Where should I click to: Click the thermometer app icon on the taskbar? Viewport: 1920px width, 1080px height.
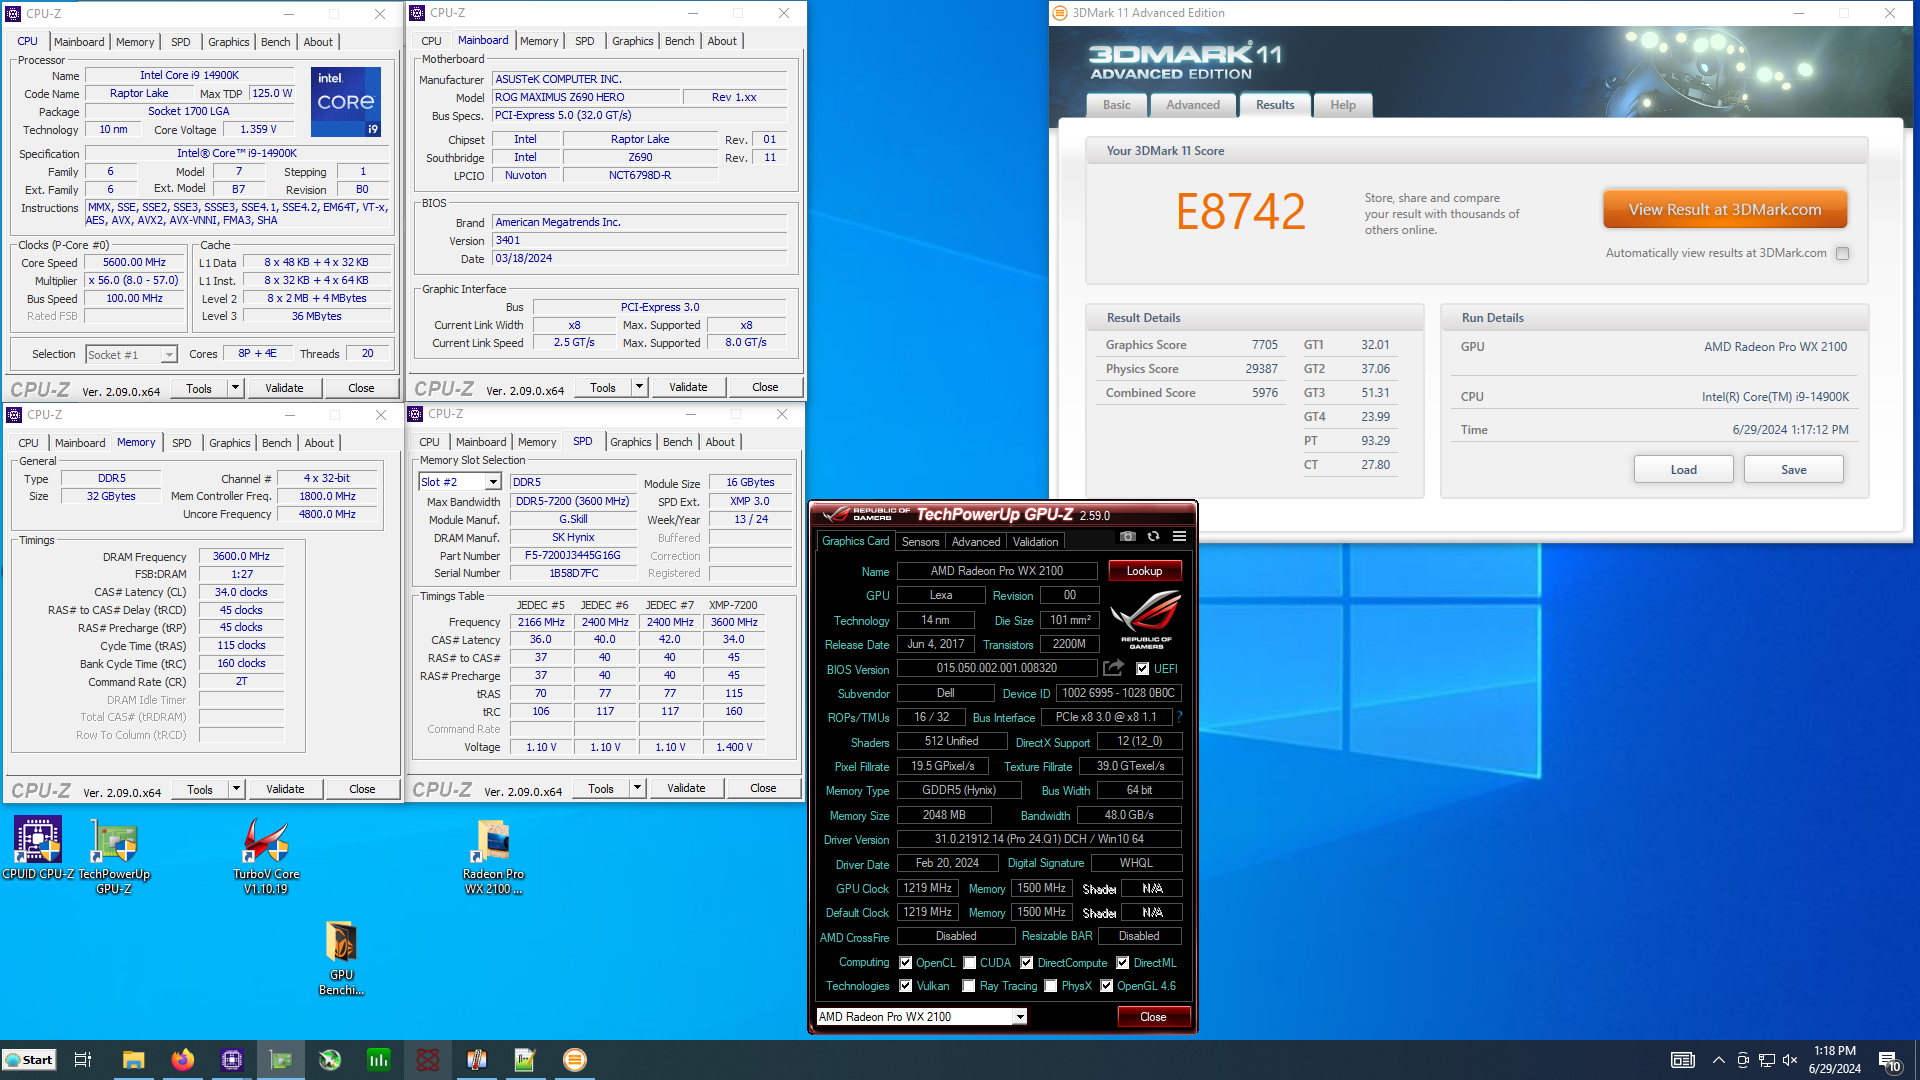[x=476, y=1060]
